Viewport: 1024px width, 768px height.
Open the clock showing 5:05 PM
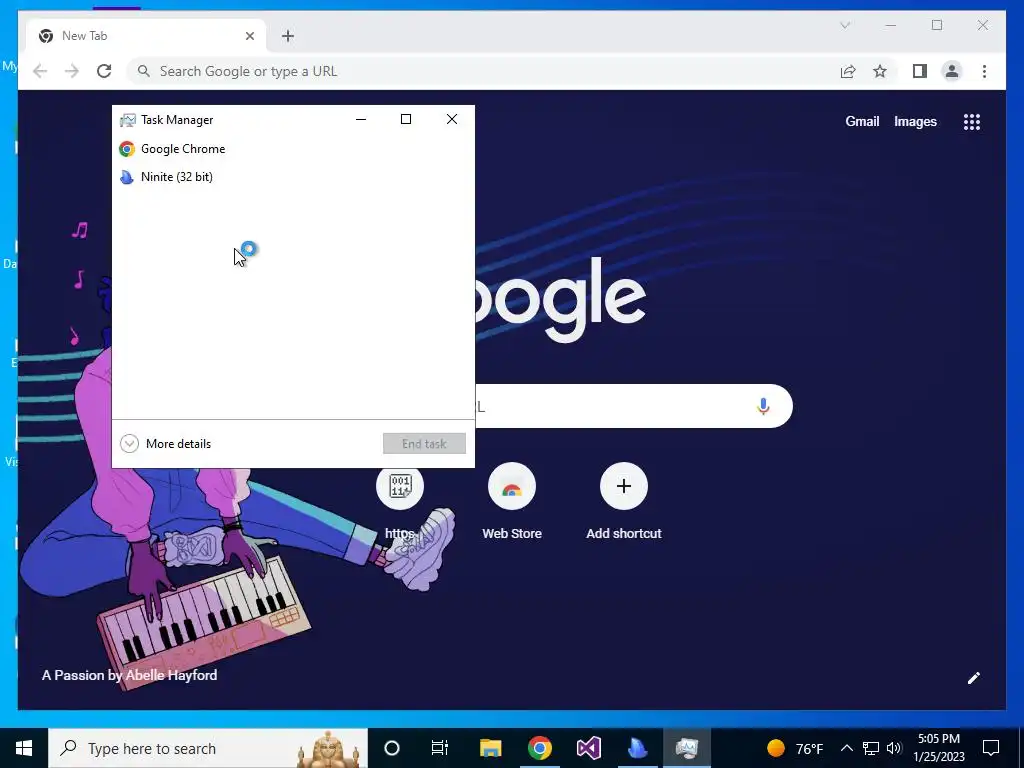click(x=939, y=748)
